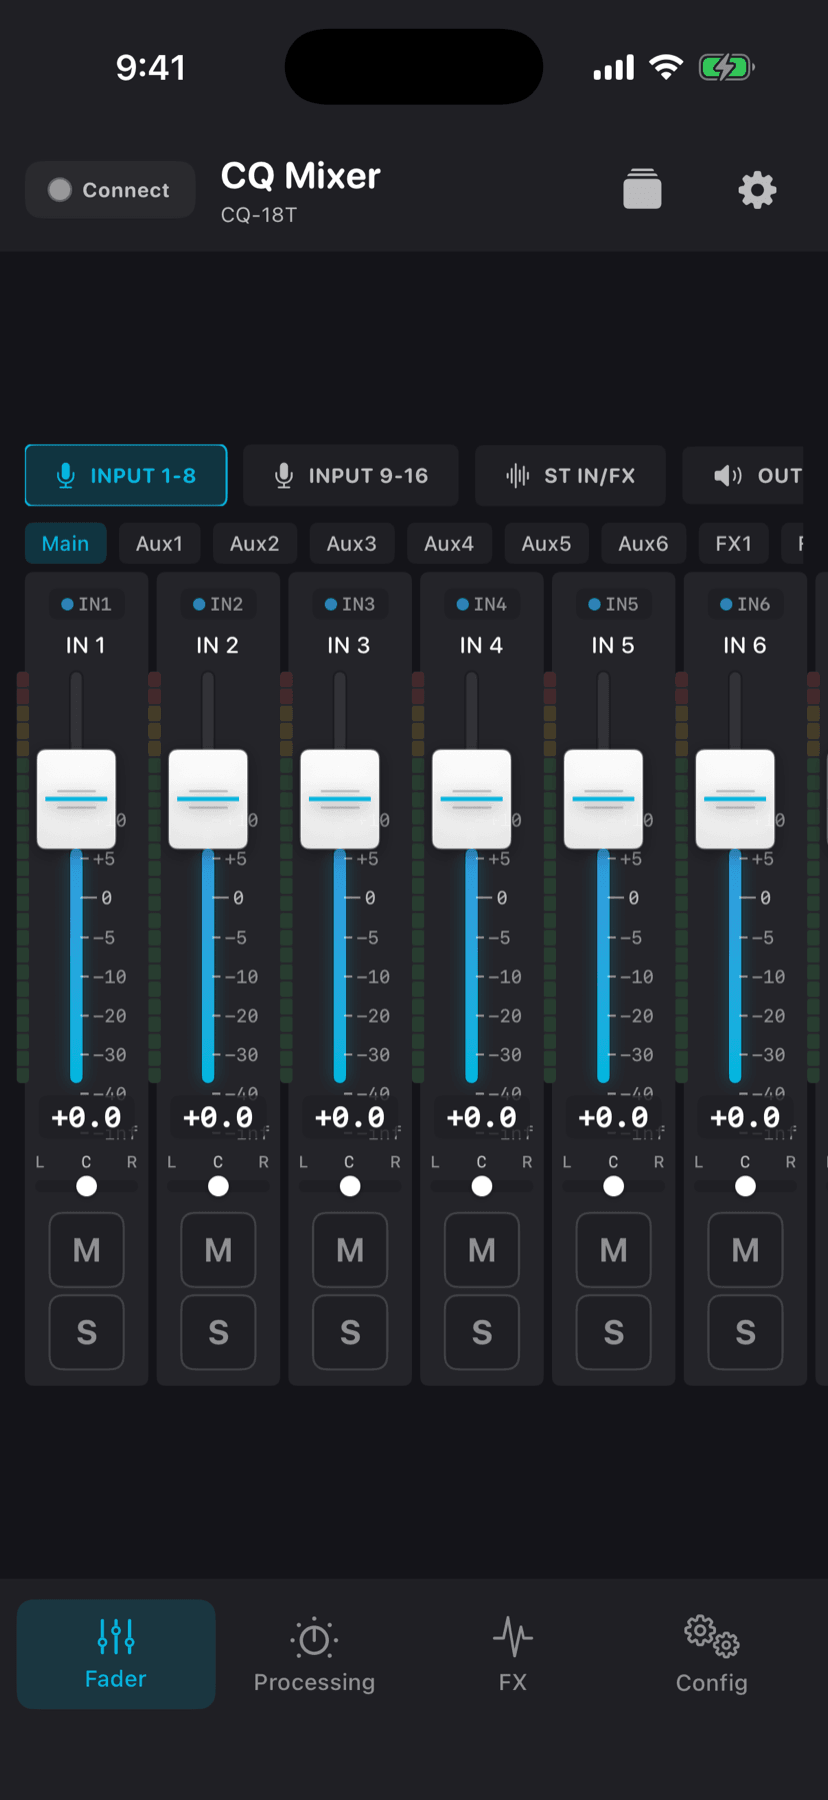Tap the IN4 source badge

(x=482, y=604)
